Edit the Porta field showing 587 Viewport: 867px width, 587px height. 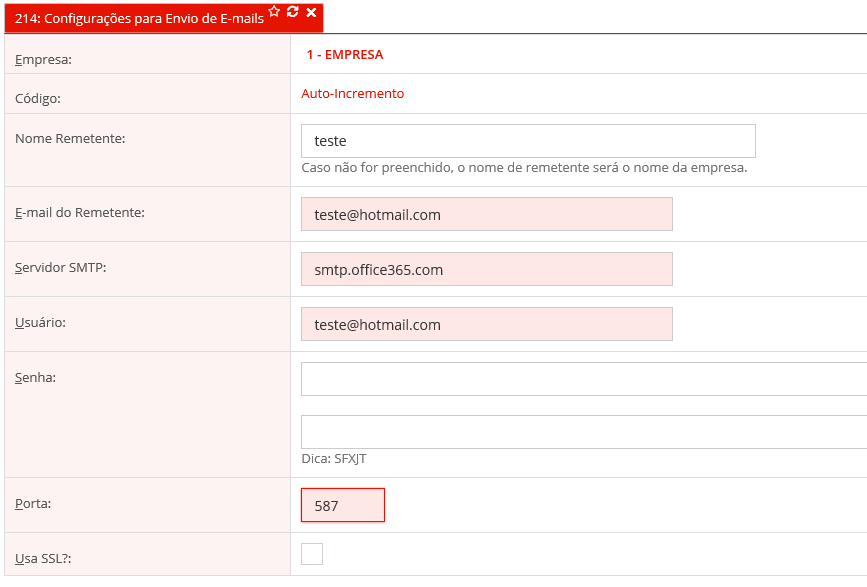343,505
